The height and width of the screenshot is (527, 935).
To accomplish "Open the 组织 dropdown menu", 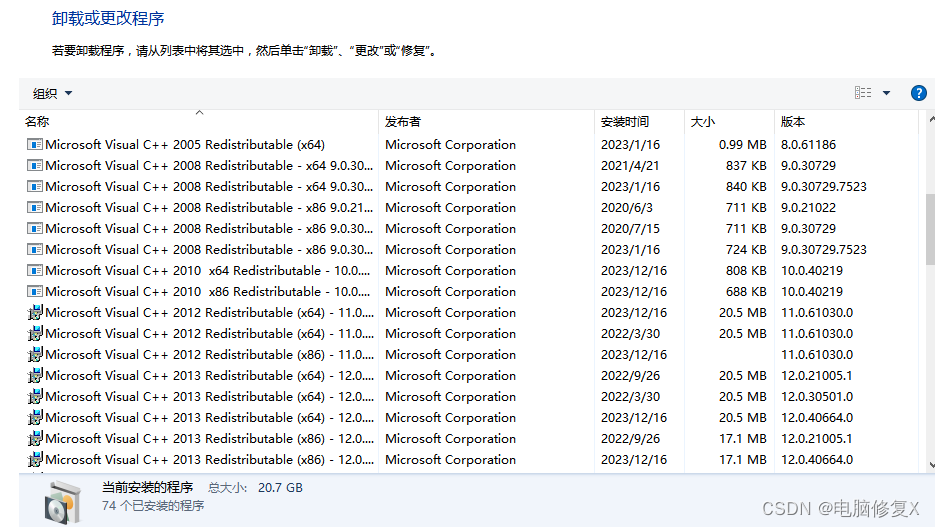I will tap(52, 93).
